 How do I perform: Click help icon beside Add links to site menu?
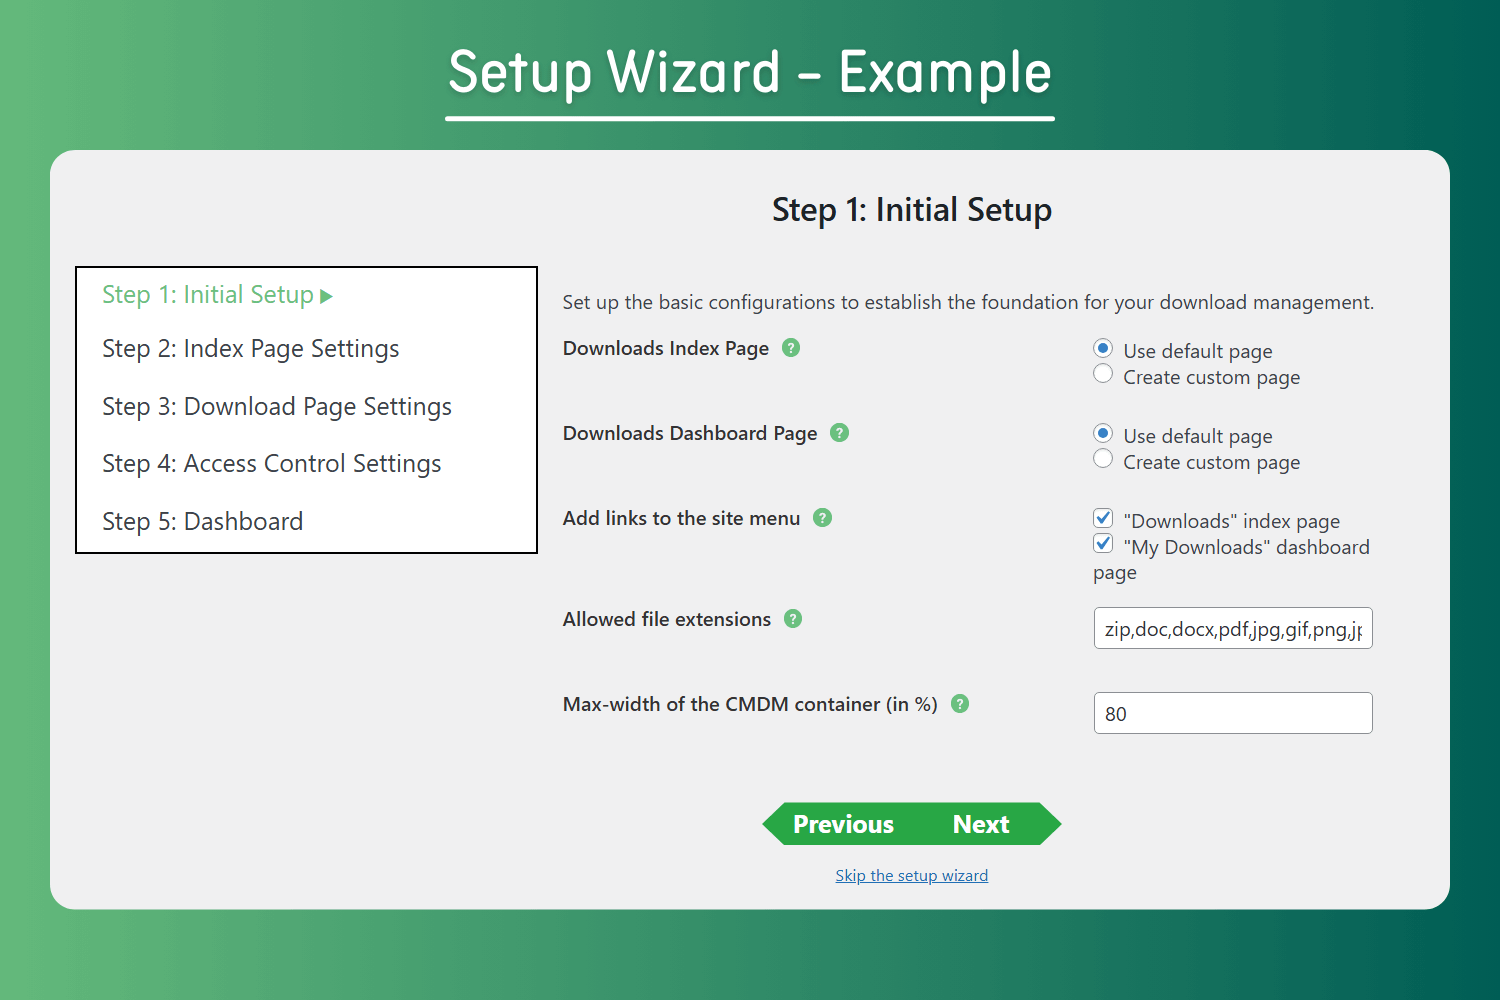[823, 518]
